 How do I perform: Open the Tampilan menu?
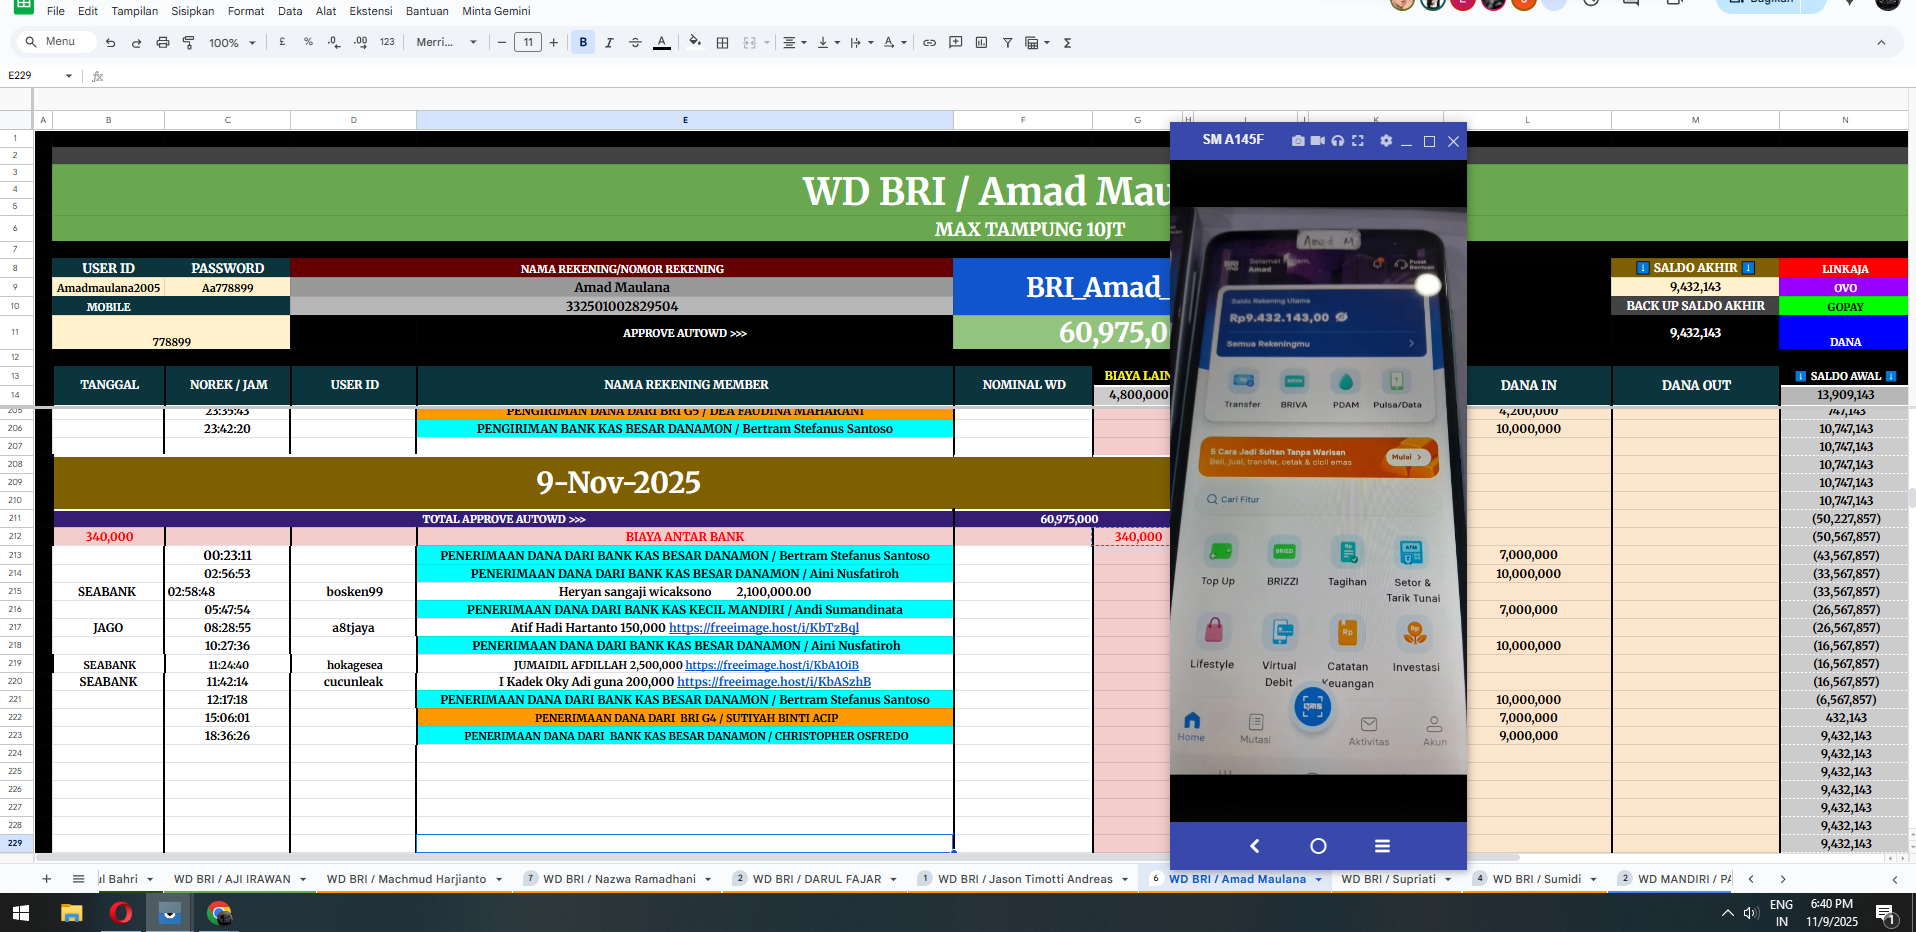point(135,11)
